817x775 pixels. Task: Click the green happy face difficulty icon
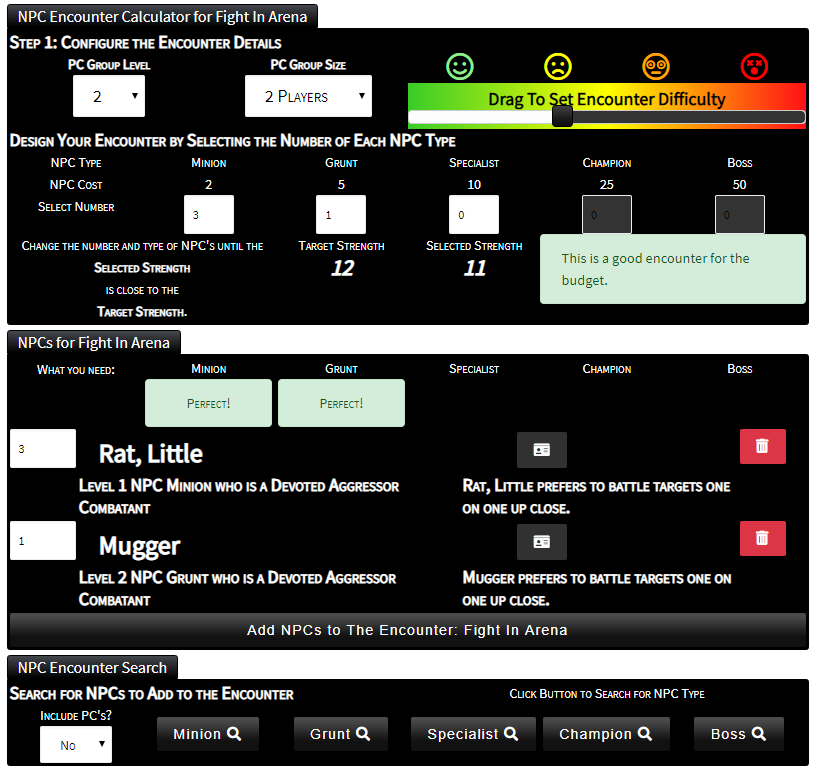click(x=460, y=67)
